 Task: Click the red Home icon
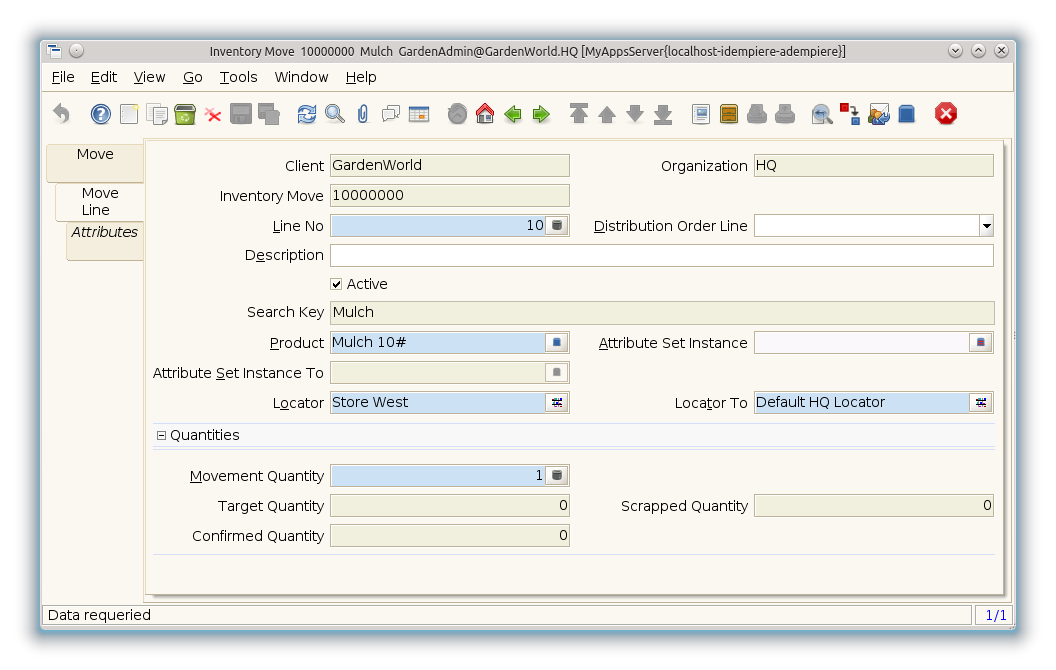pyautogui.click(x=485, y=114)
